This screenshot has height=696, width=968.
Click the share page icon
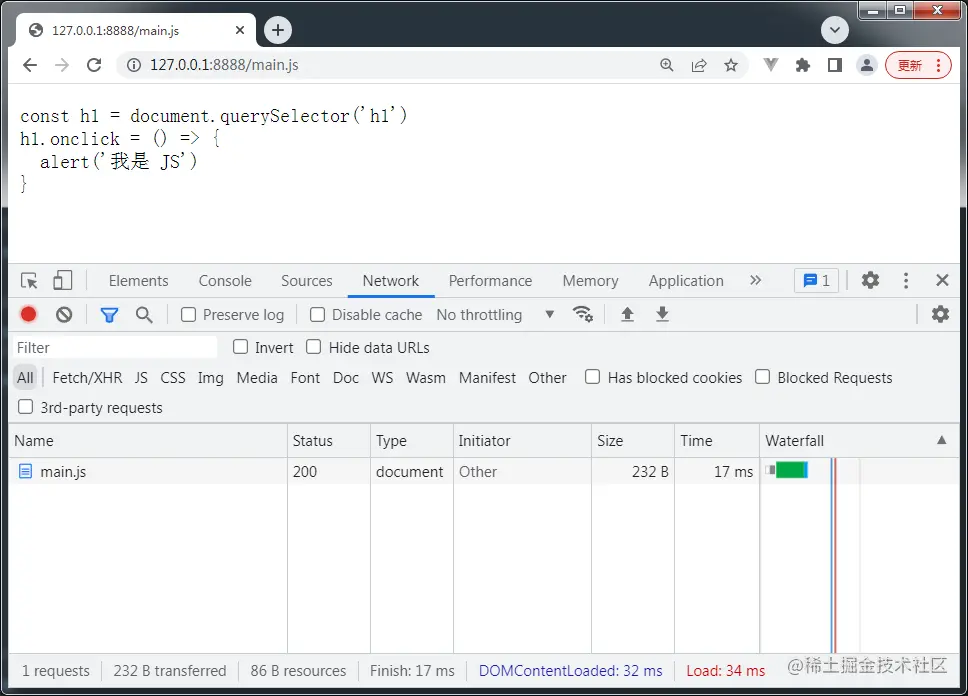click(699, 65)
